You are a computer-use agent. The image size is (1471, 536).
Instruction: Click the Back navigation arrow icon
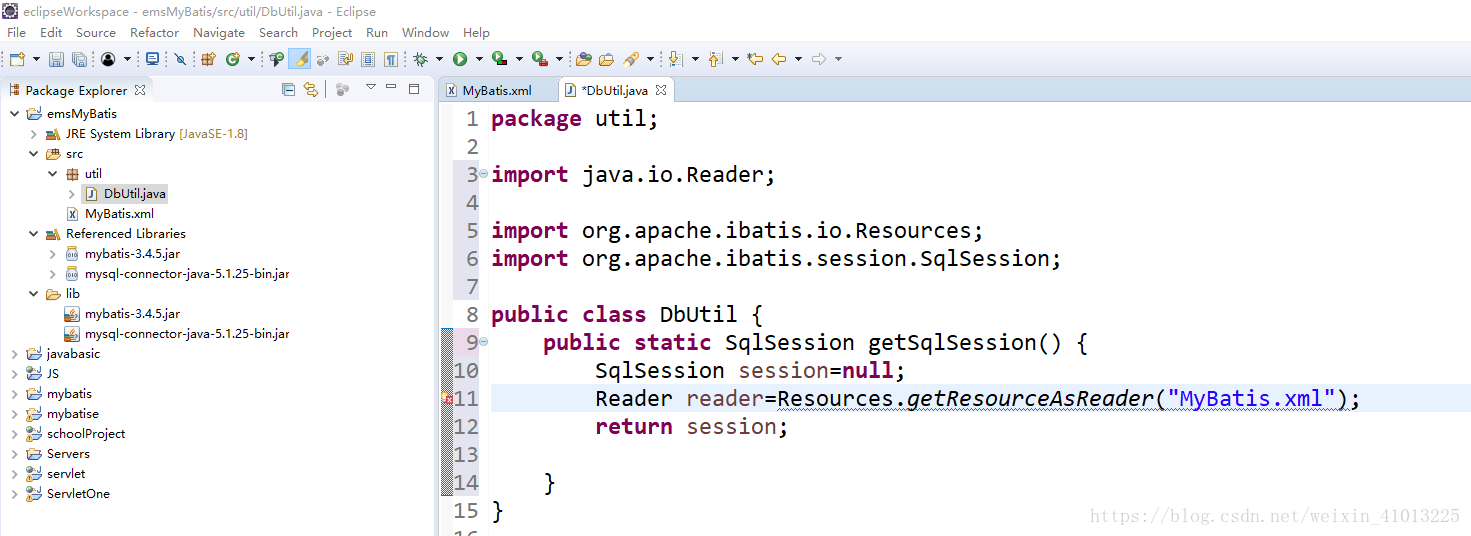tap(778, 59)
